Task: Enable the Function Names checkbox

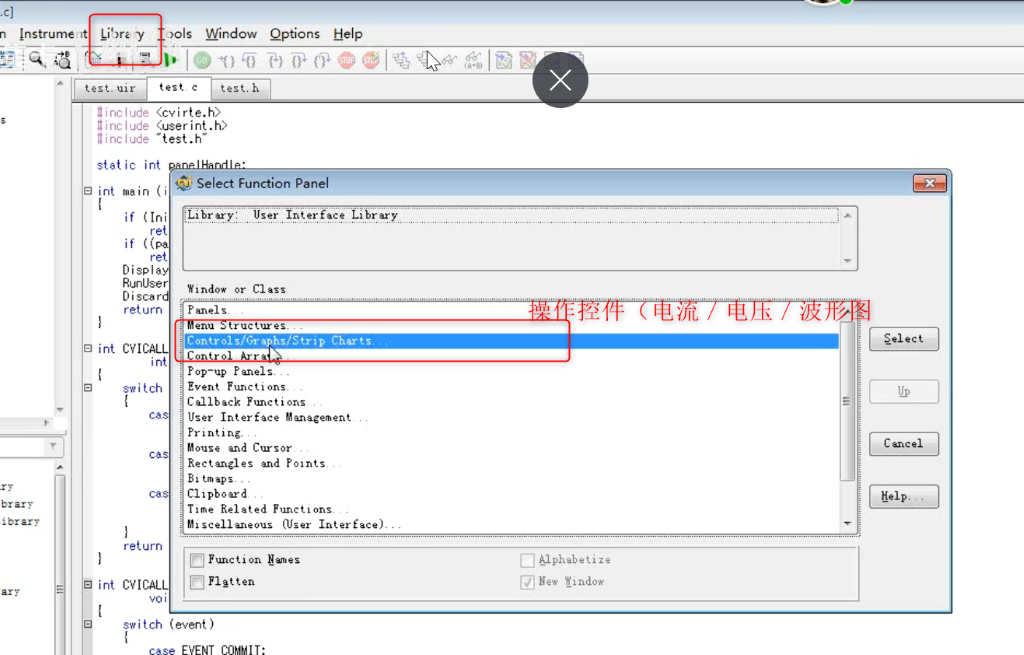Action: pos(197,560)
